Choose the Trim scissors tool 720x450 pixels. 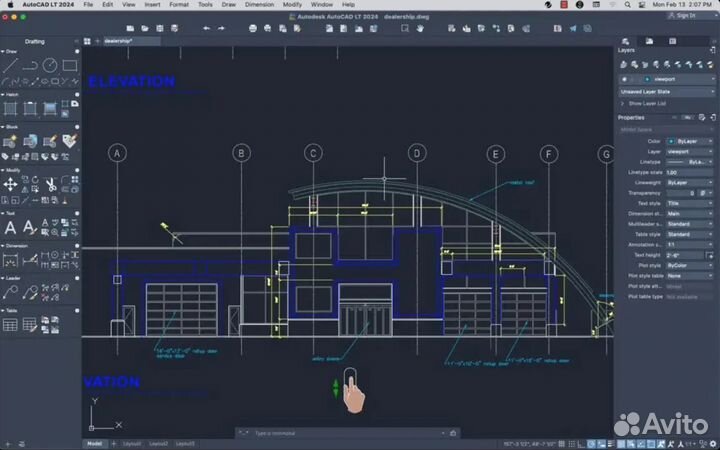pyautogui.click(x=51, y=184)
